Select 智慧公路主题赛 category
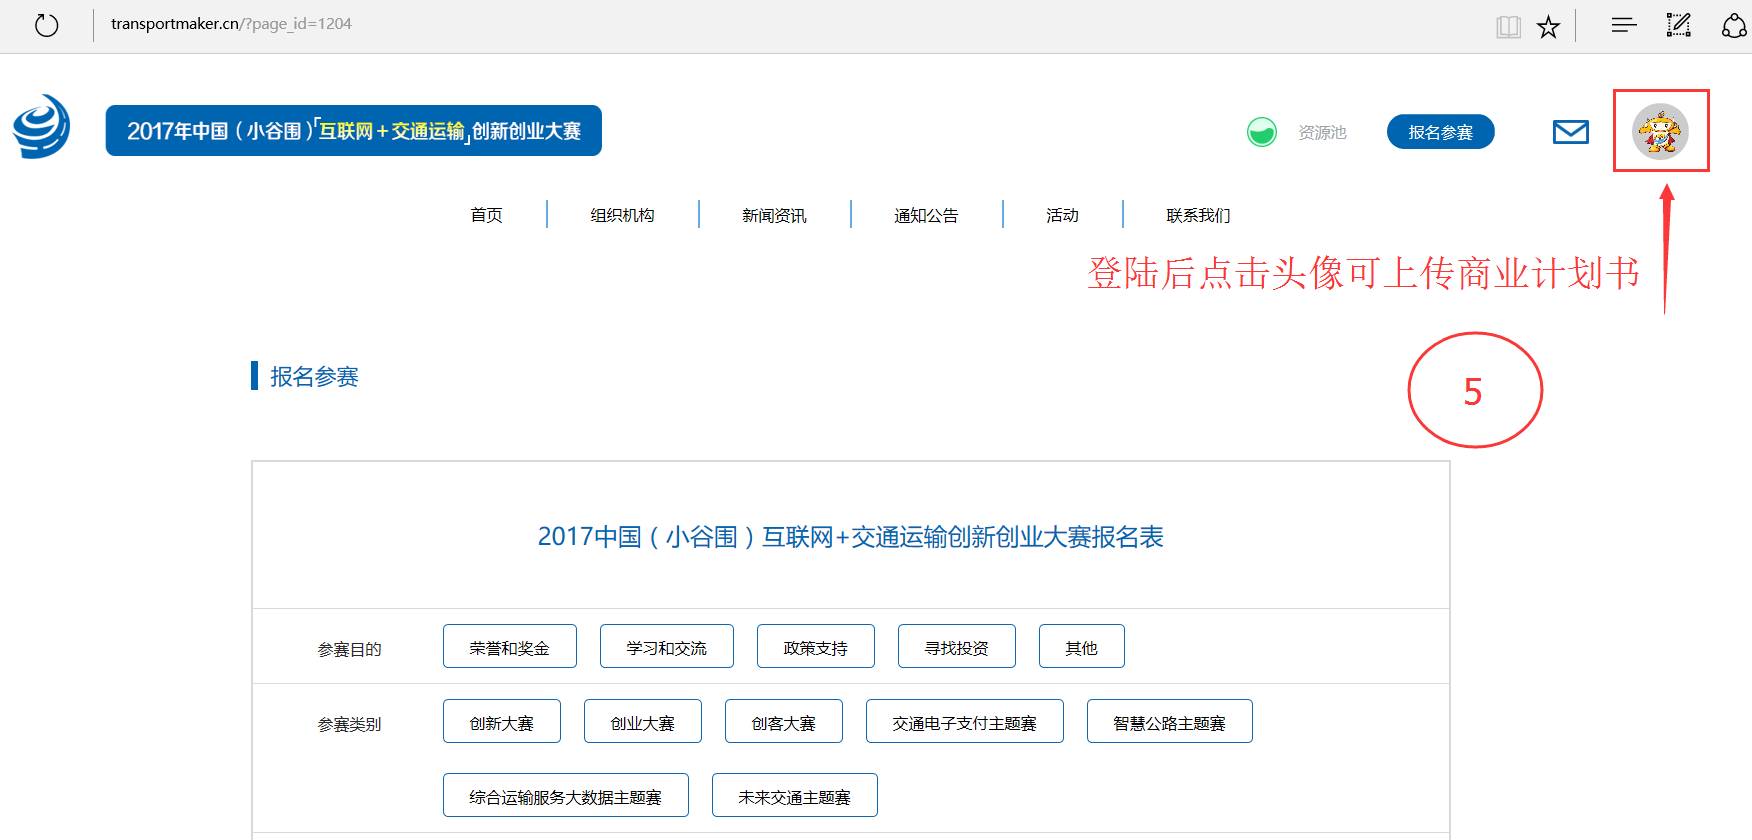This screenshot has width=1752, height=840. click(x=1170, y=721)
